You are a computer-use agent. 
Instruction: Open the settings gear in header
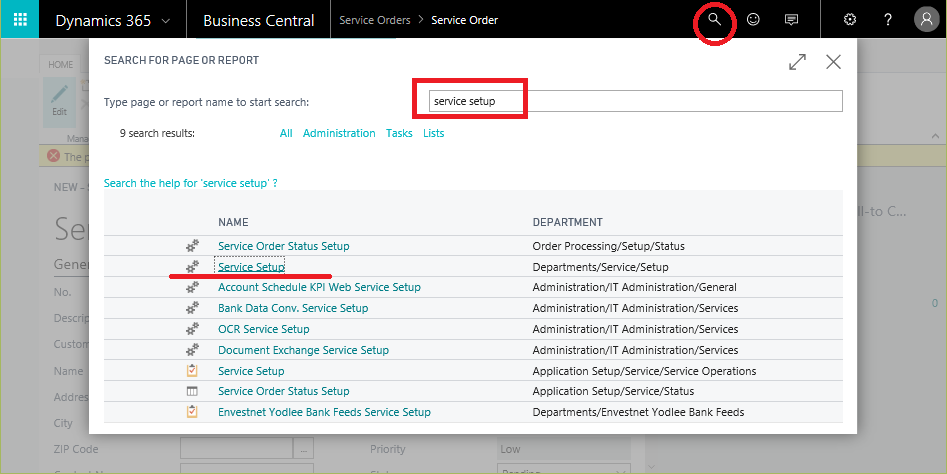tap(850, 19)
